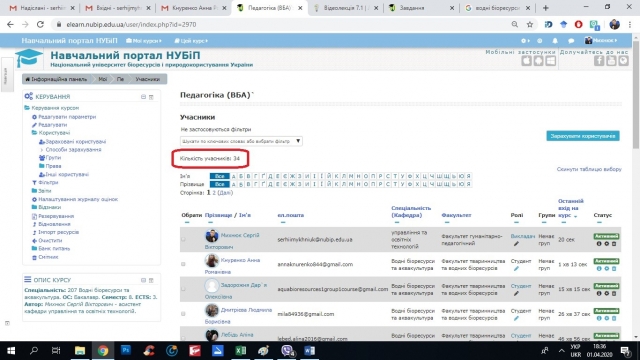This screenshot has height=360, width=640.
Task: Click the graduation cap portal logo
Action: pyautogui.click(x=29, y=58)
